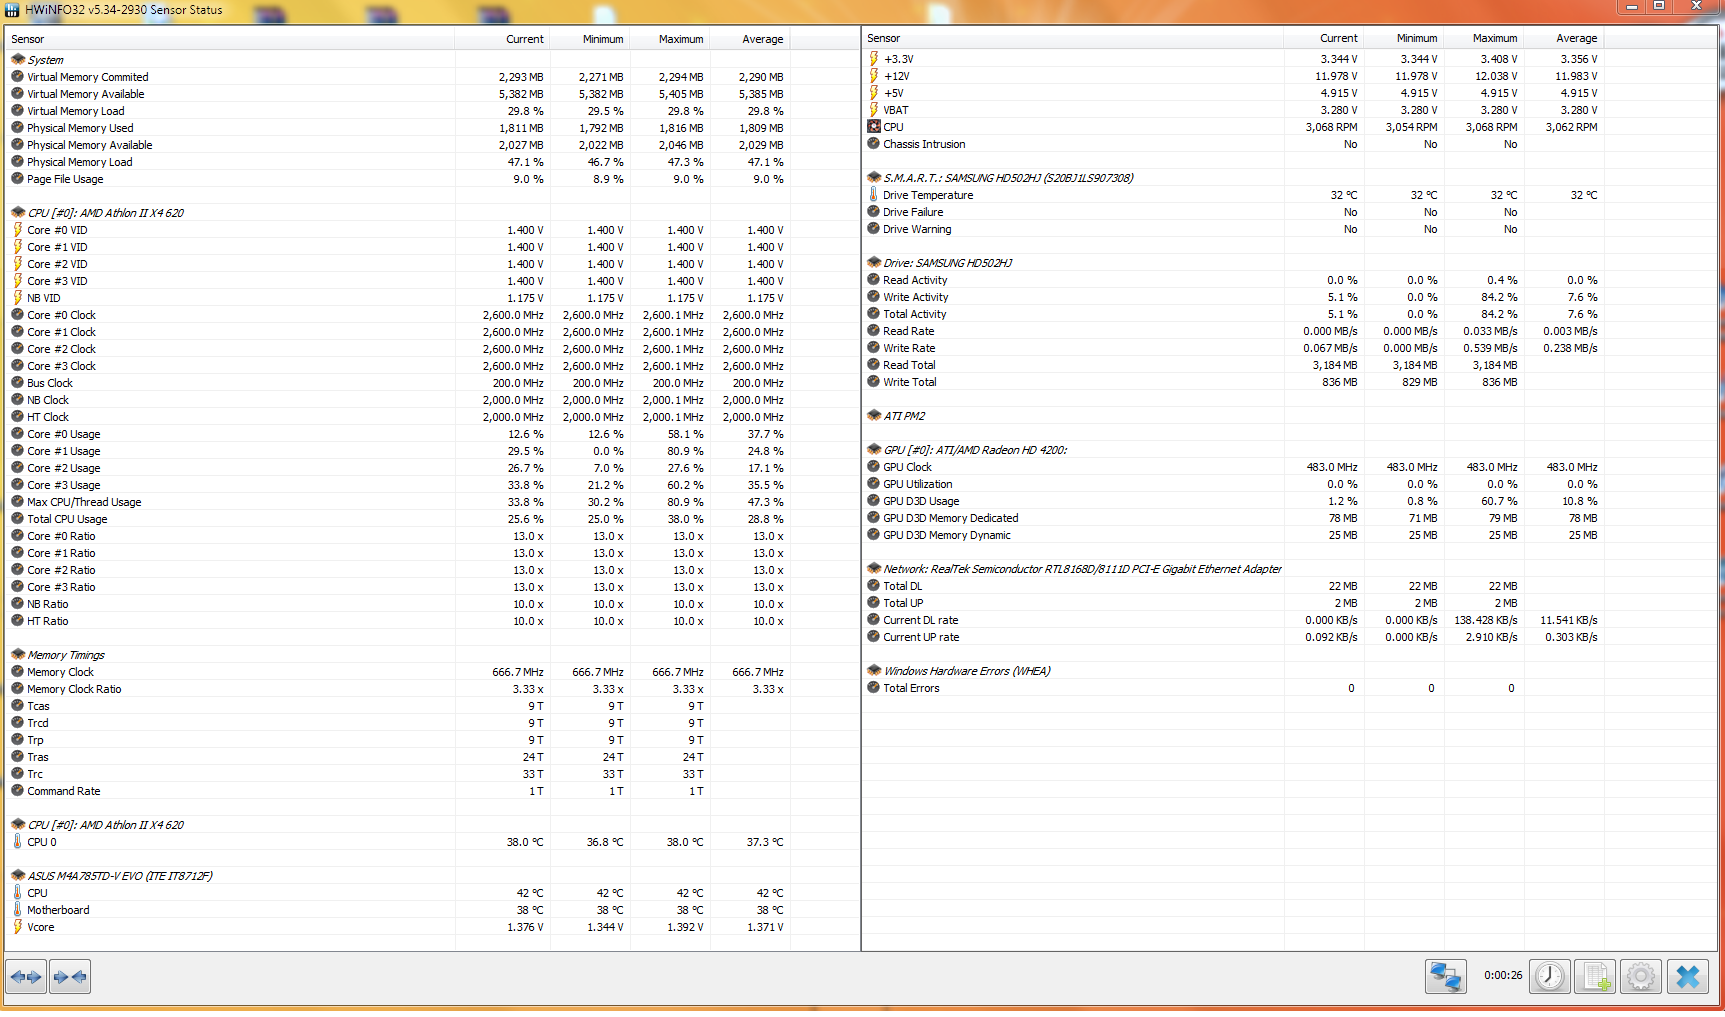Click the 1.376 V Vcore current value
Viewport: 1725px width, 1017px height.
tap(526, 927)
